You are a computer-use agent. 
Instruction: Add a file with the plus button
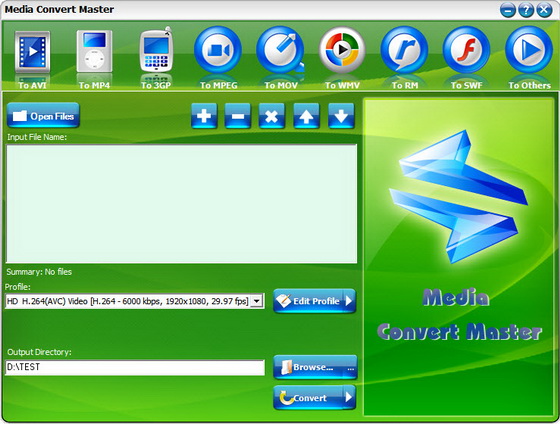tap(204, 116)
